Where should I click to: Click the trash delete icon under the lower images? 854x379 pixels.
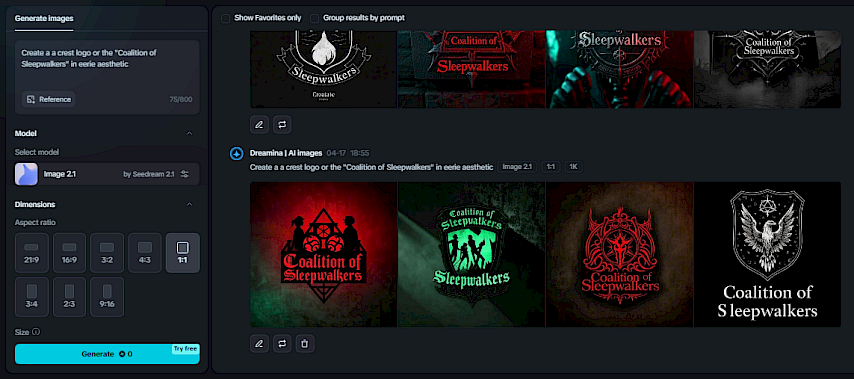point(305,344)
